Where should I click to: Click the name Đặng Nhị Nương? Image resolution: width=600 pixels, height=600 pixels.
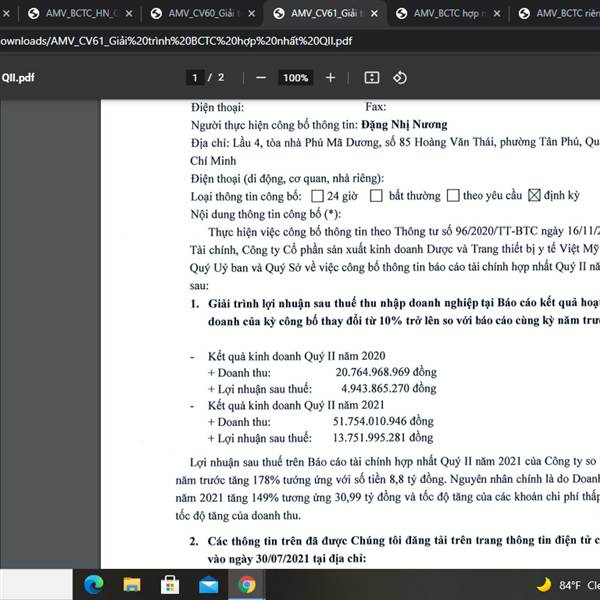(404, 125)
